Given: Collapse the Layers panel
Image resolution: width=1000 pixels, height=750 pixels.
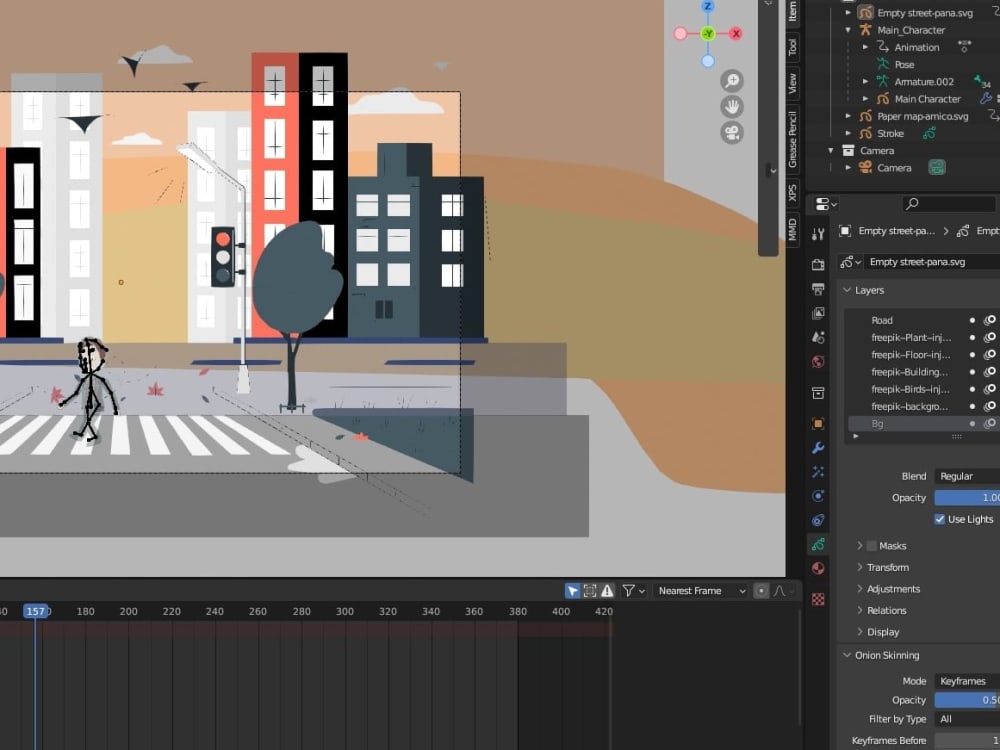Looking at the screenshot, I should click(847, 290).
